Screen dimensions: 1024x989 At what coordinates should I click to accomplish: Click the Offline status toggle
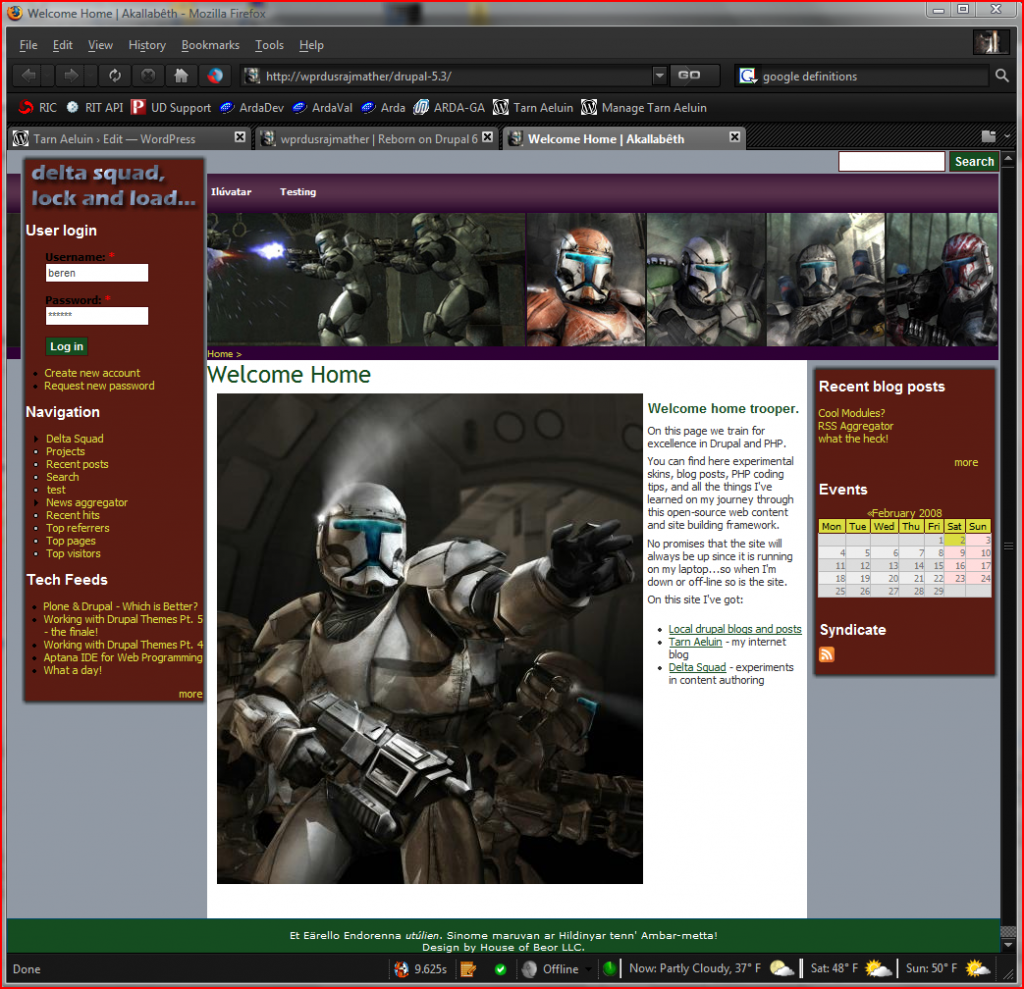click(x=556, y=968)
